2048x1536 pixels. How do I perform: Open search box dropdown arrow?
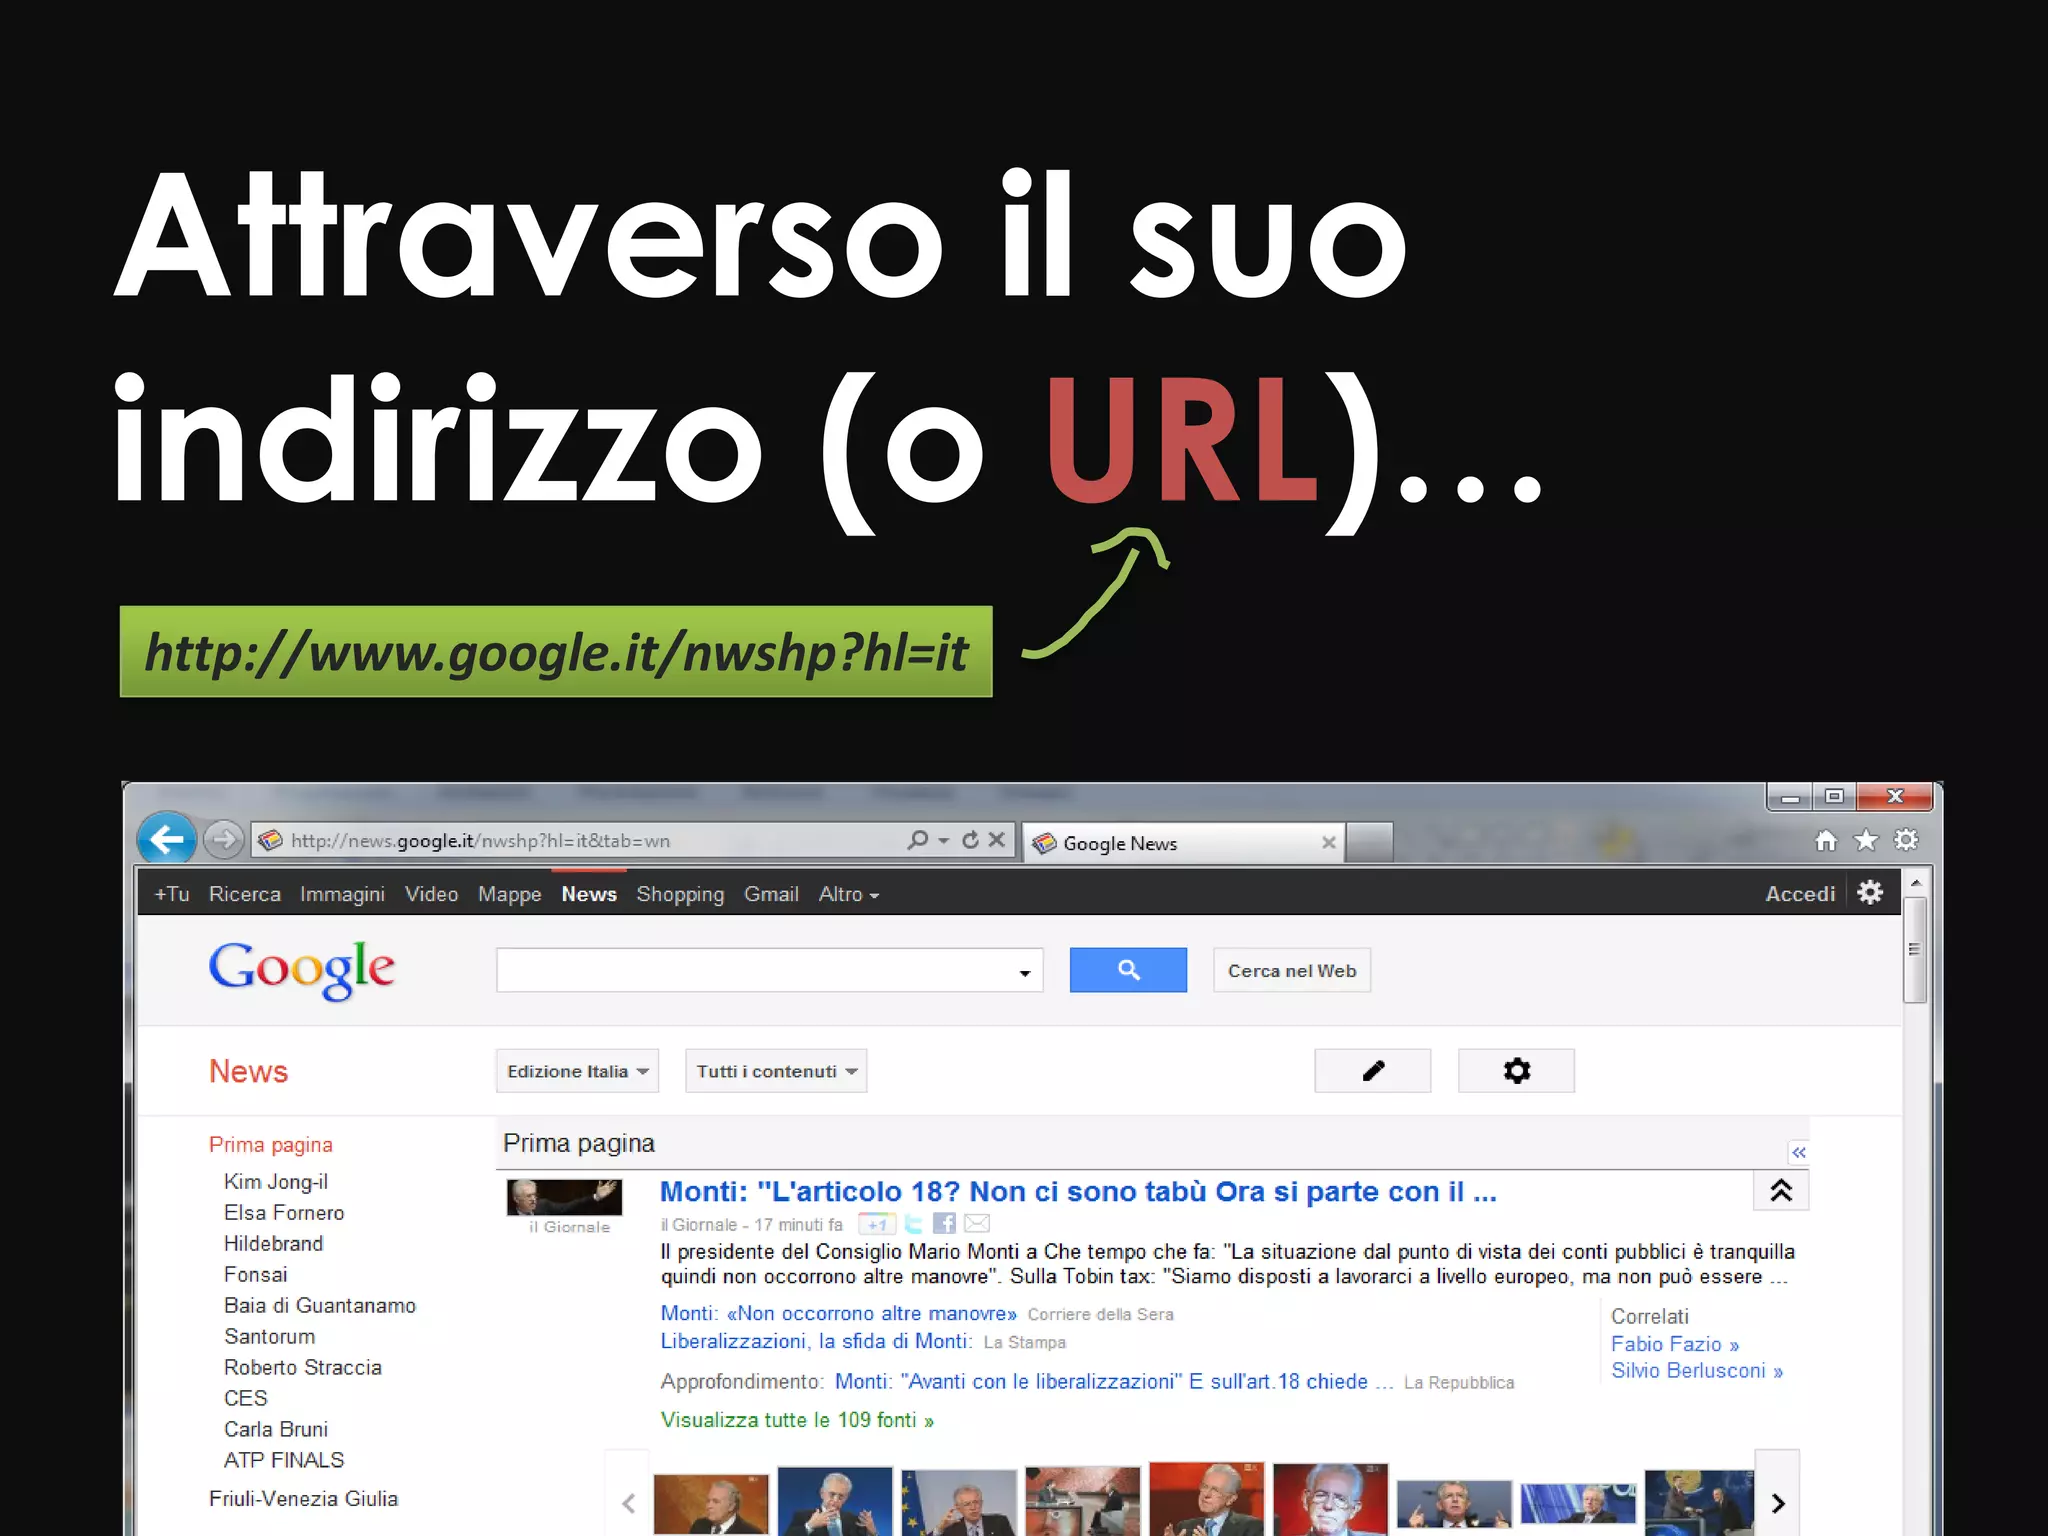[x=1025, y=973]
